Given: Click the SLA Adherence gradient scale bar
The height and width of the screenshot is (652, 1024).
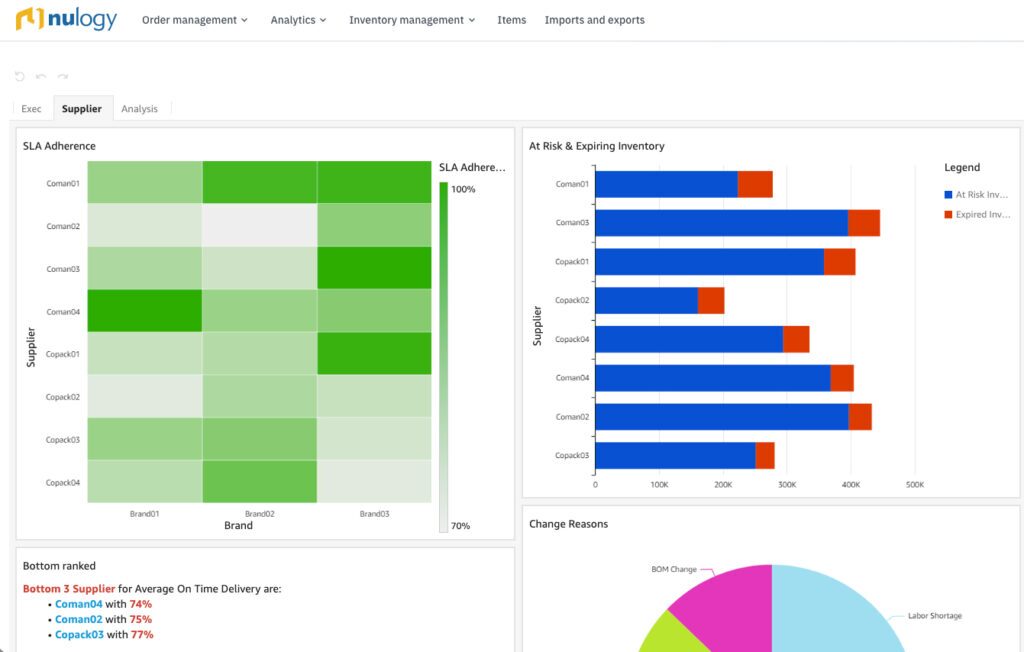Looking at the screenshot, I should 443,357.
